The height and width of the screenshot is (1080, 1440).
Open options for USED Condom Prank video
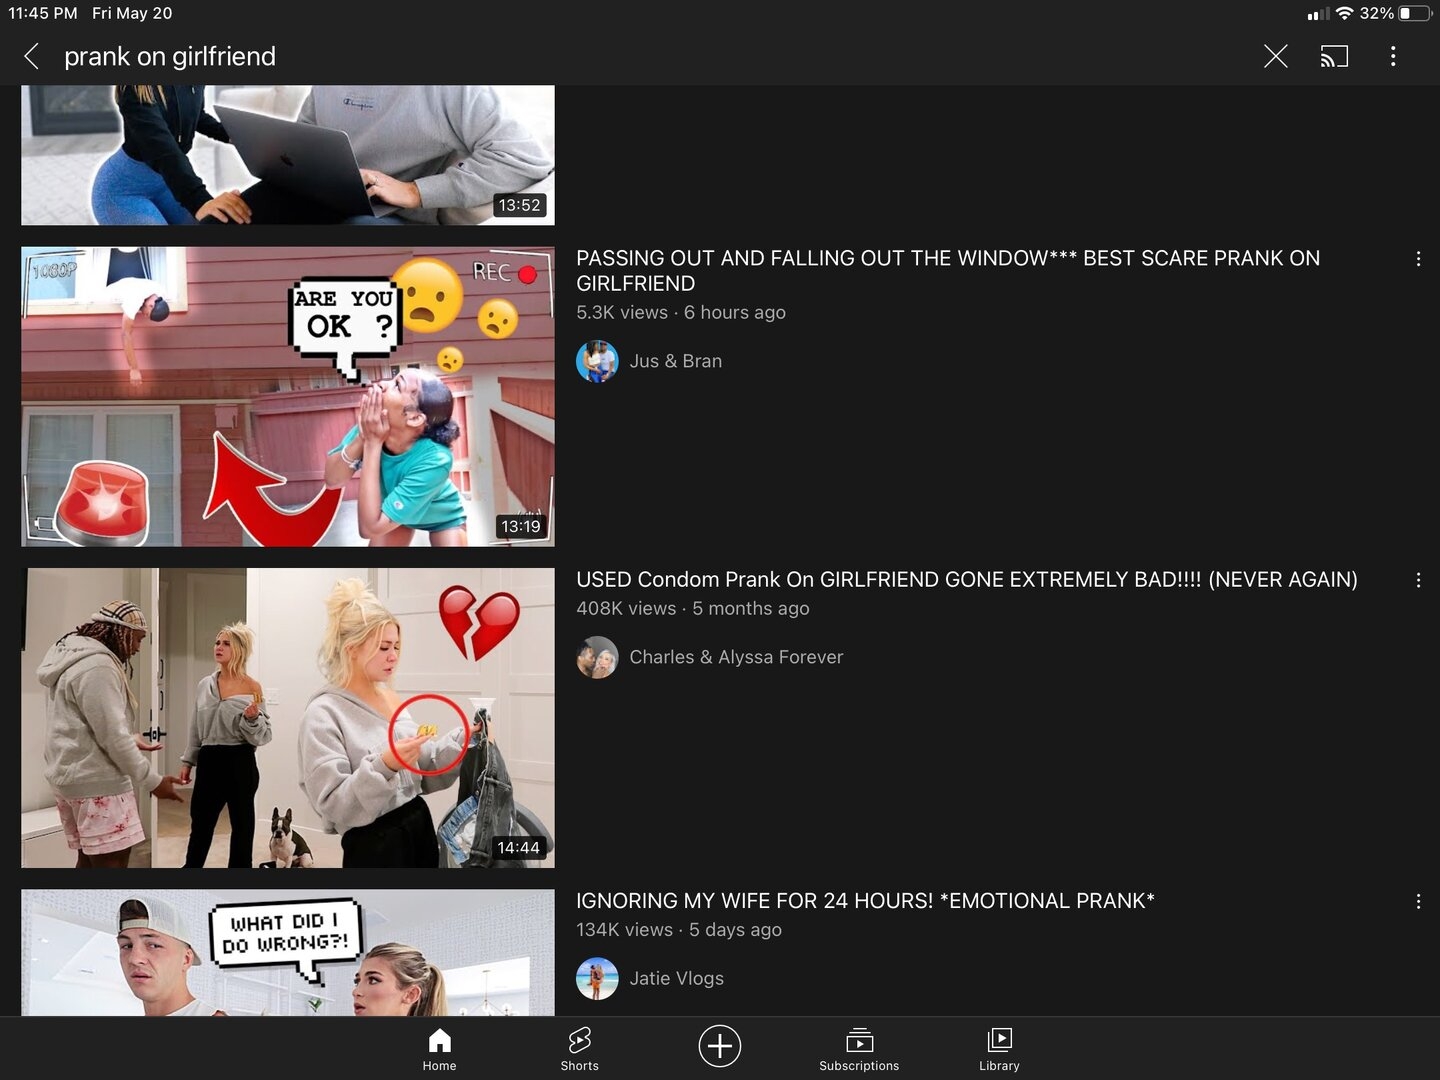pyautogui.click(x=1418, y=580)
